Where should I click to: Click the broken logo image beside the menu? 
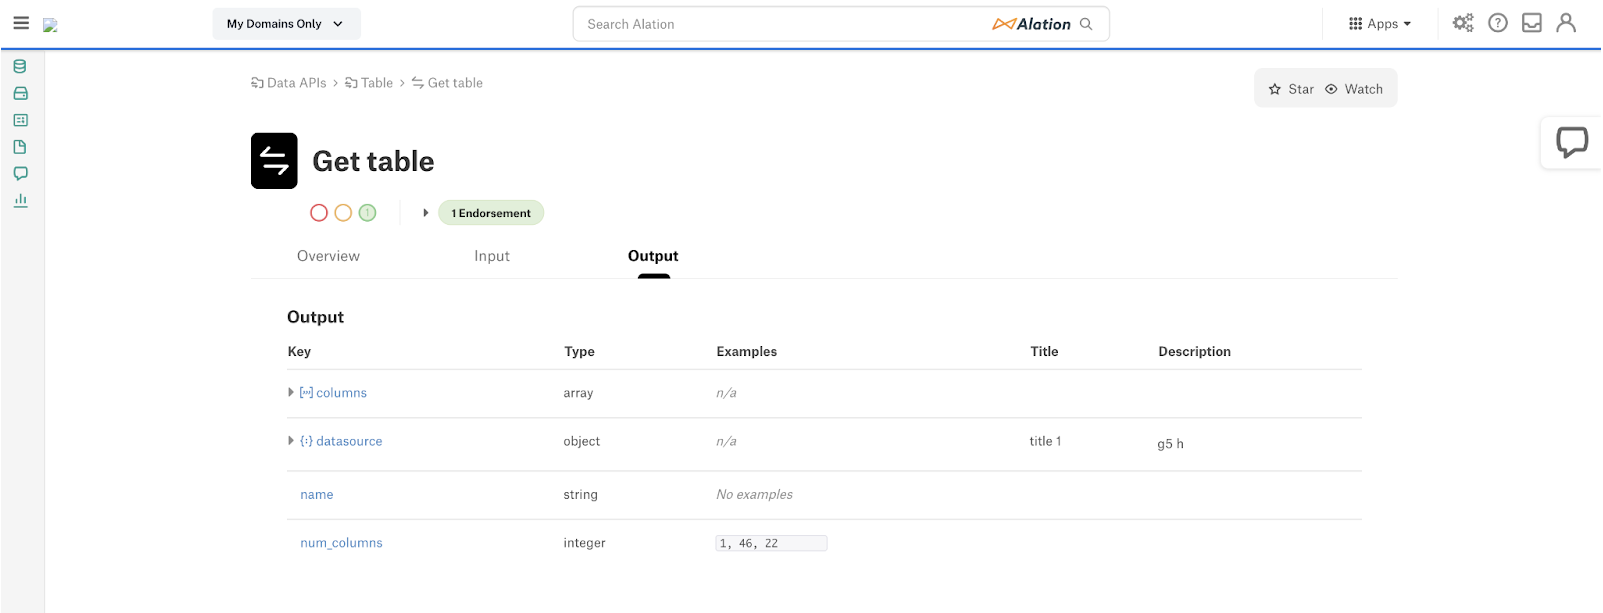tap(50, 25)
